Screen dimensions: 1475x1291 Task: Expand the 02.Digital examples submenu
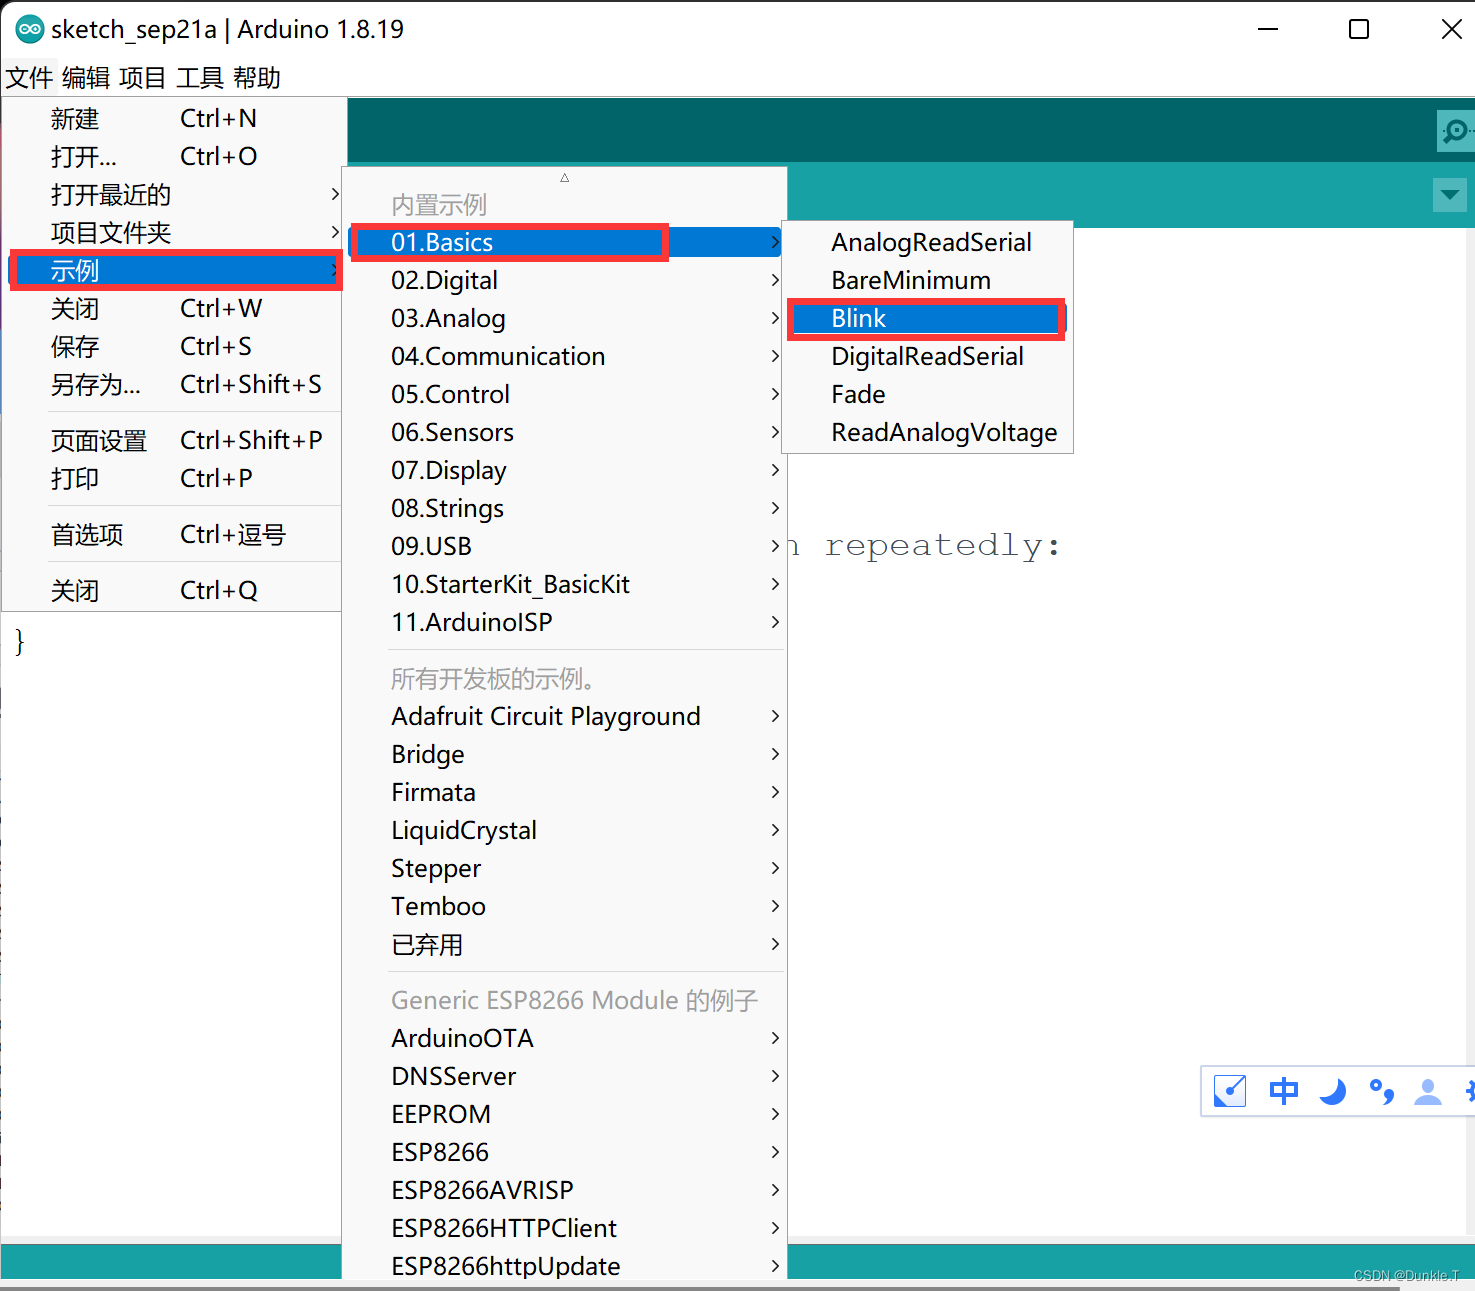[565, 280]
